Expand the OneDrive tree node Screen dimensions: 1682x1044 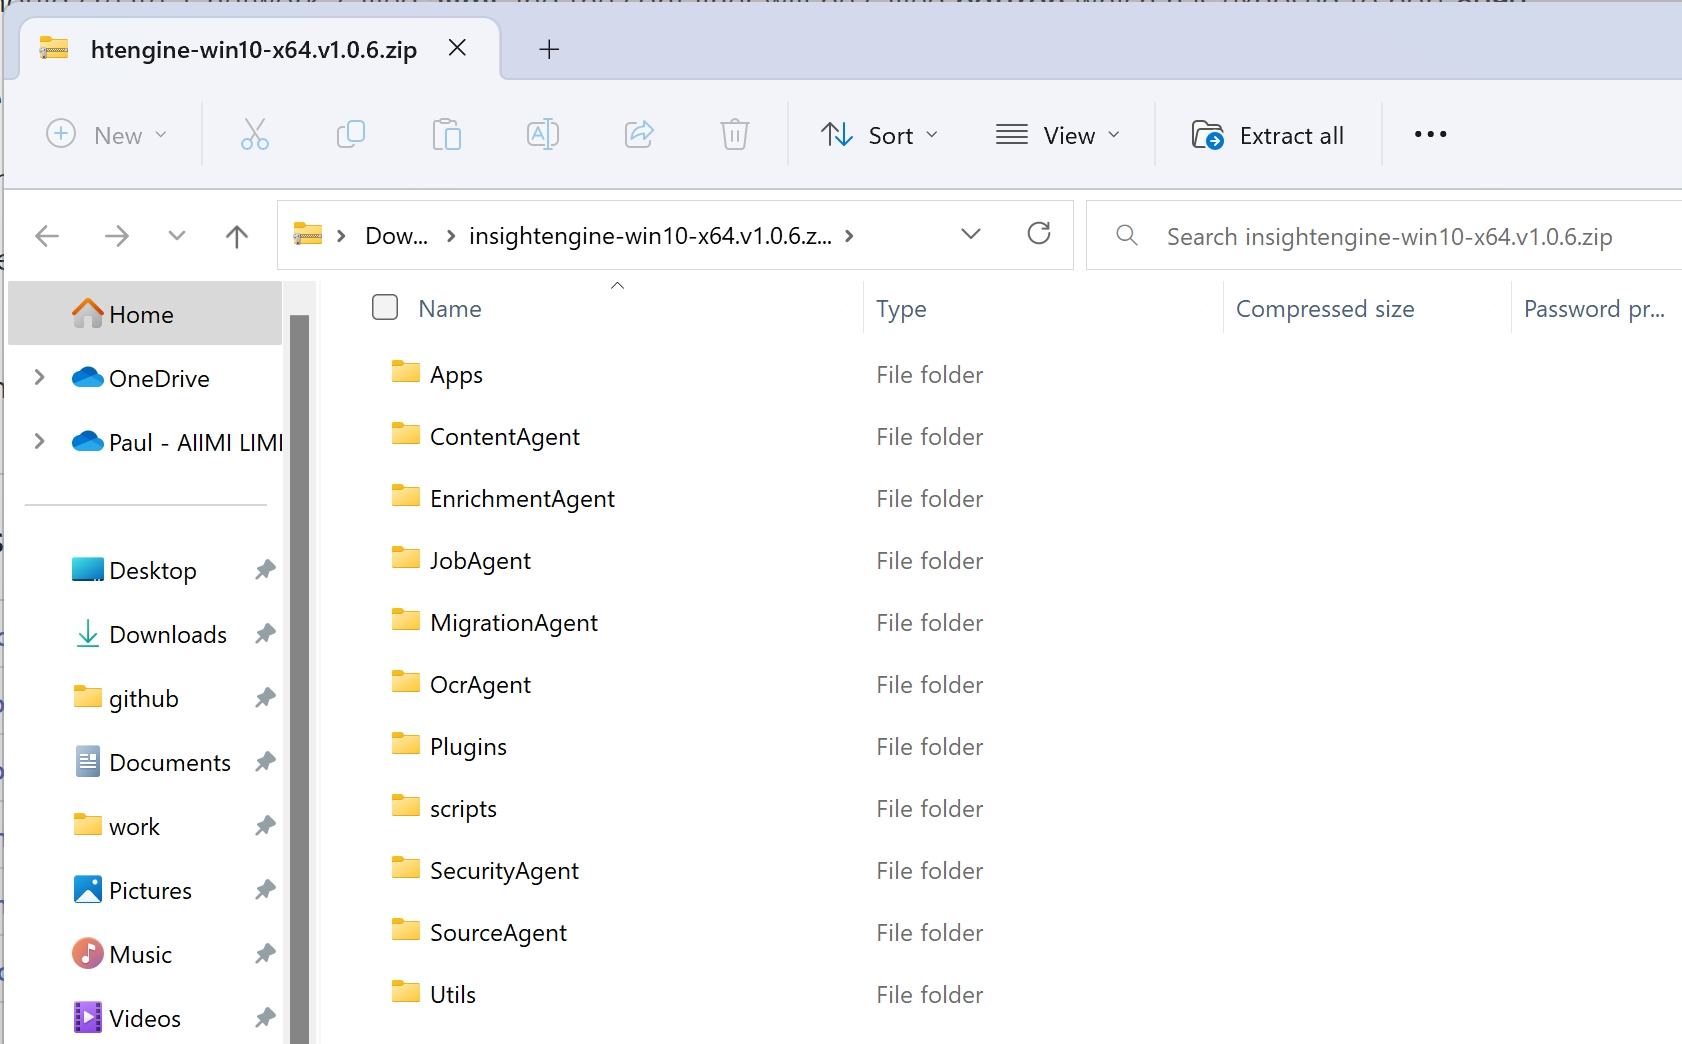pos(39,378)
